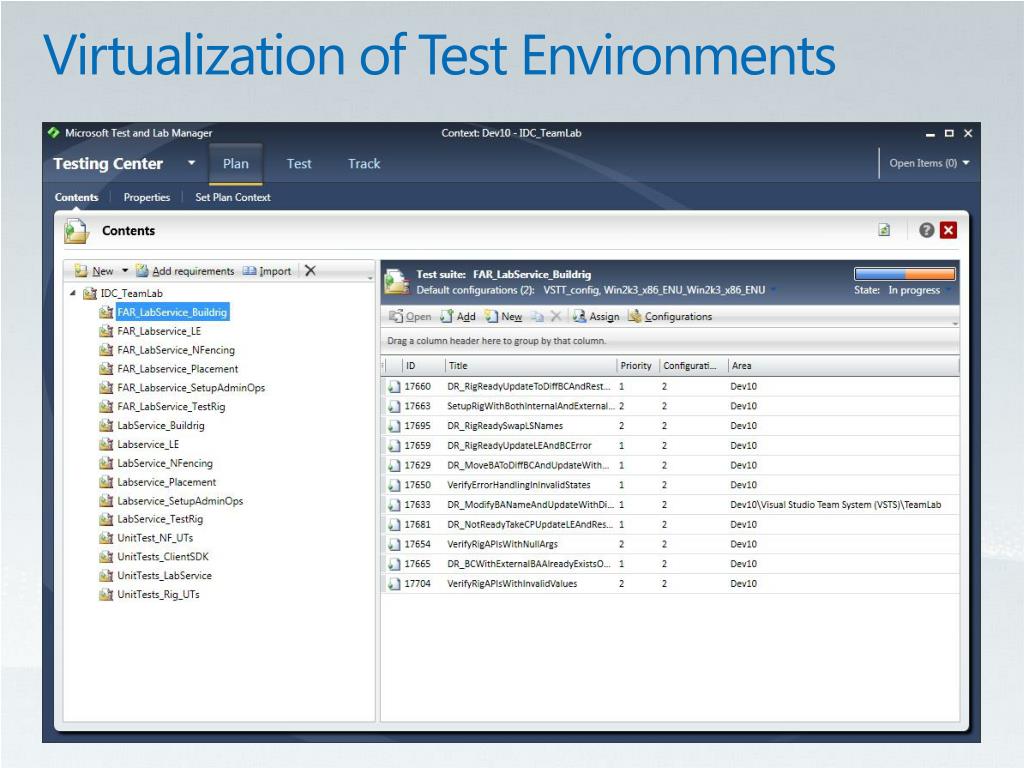Viewport: 1024px width, 768px height.
Task: Click the test case icon for ID 17663
Action: coord(394,406)
